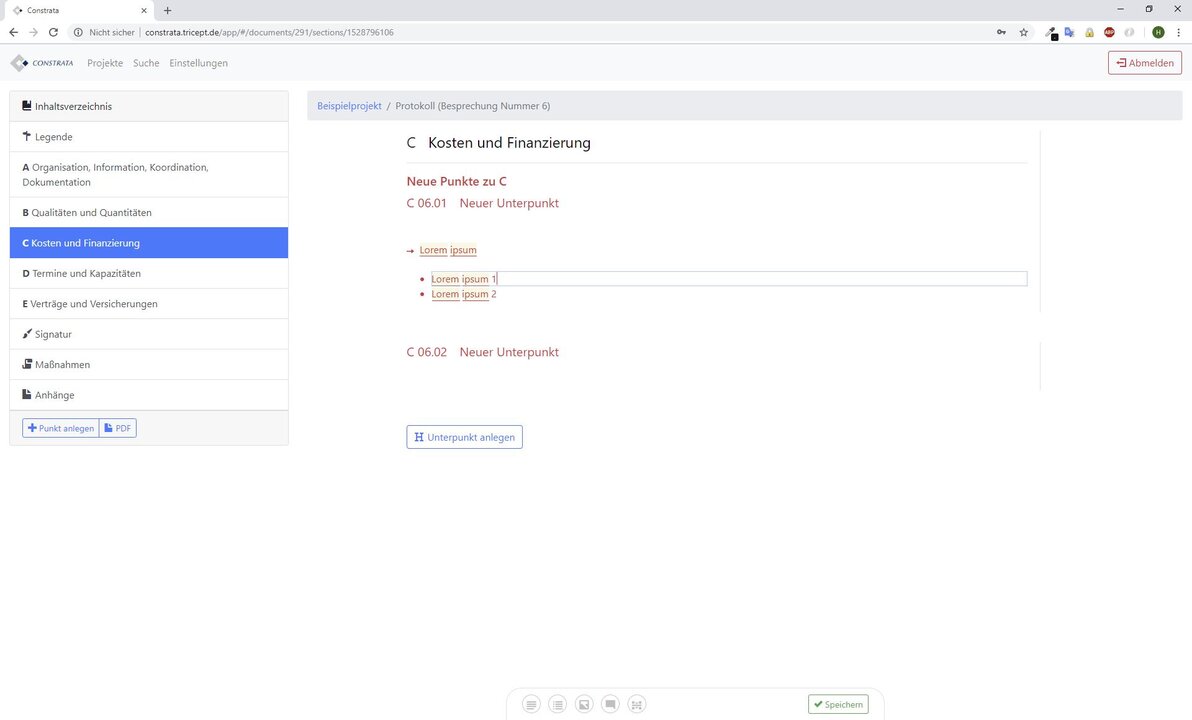Open the Chrome three-dot menu
The height and width of the screenshot is (720, 1192).
(x=1178, y=32)
